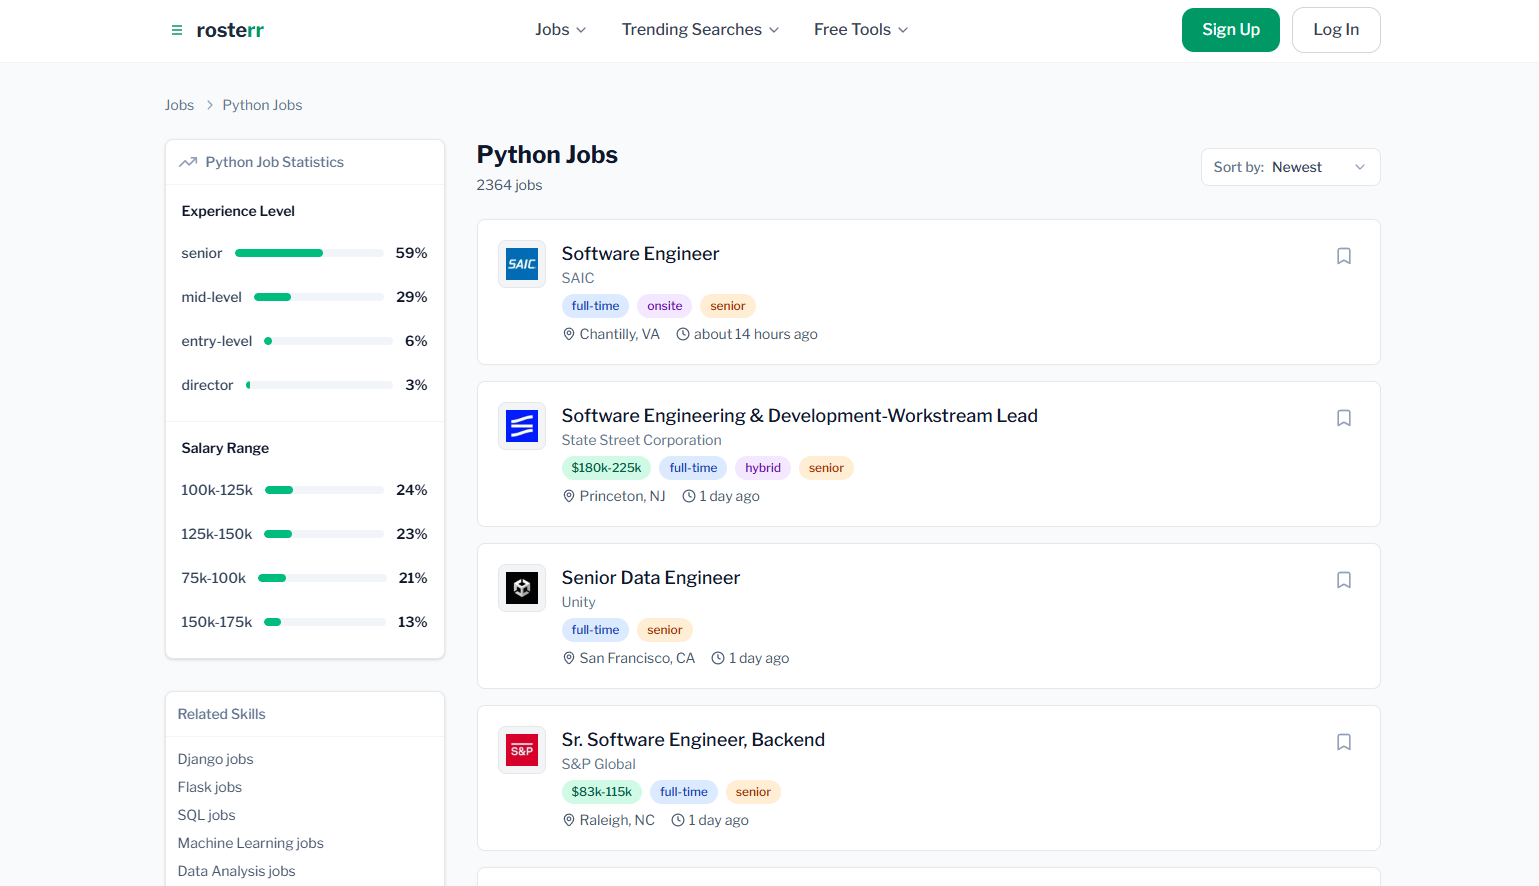Click State Street Corporation company name
This screenshot has width=1539, height=886.
(641, 440)
